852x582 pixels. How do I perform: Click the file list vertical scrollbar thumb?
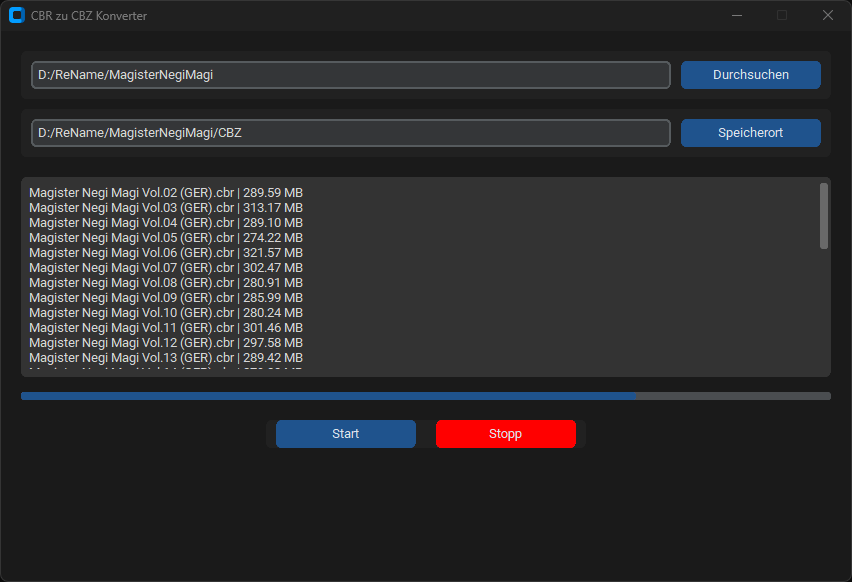pyautogui.click(x=824, y=216)
